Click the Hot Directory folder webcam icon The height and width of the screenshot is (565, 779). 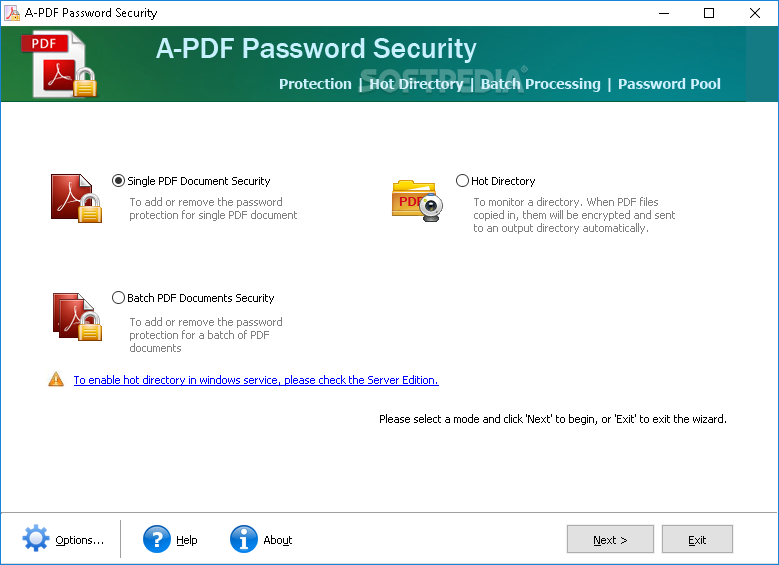417,201
